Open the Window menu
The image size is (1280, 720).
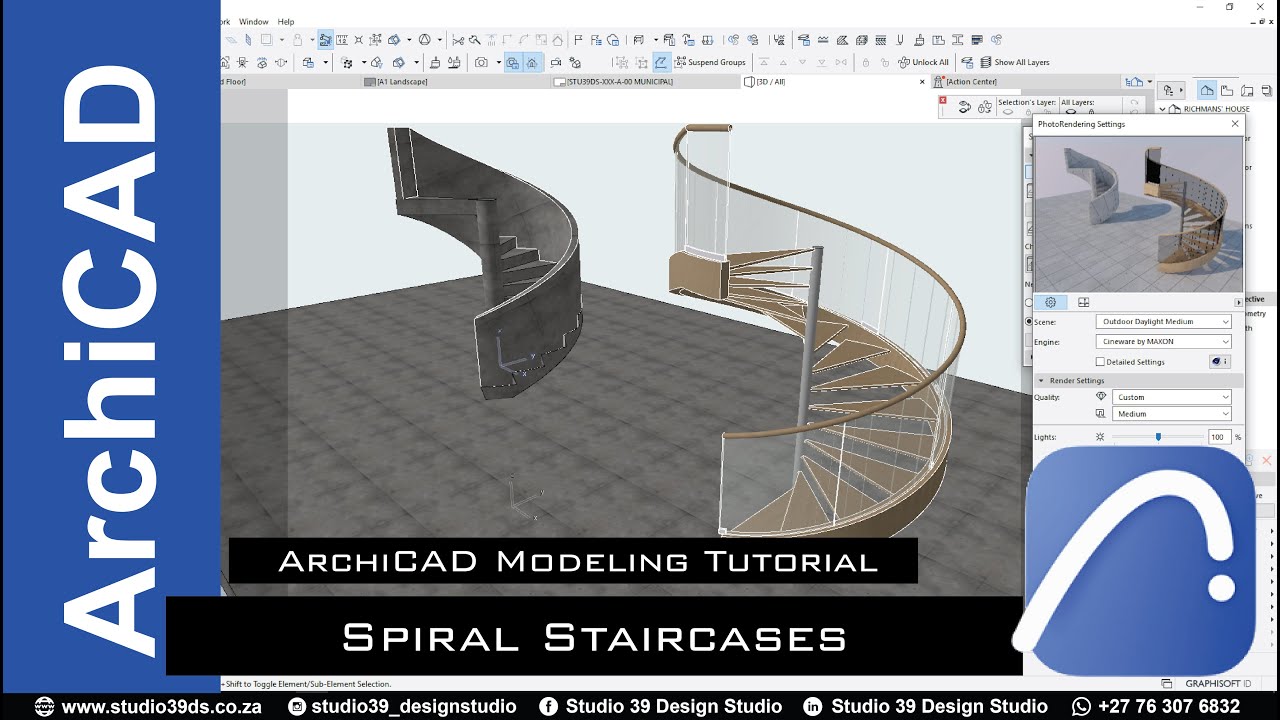pos(254,22)
